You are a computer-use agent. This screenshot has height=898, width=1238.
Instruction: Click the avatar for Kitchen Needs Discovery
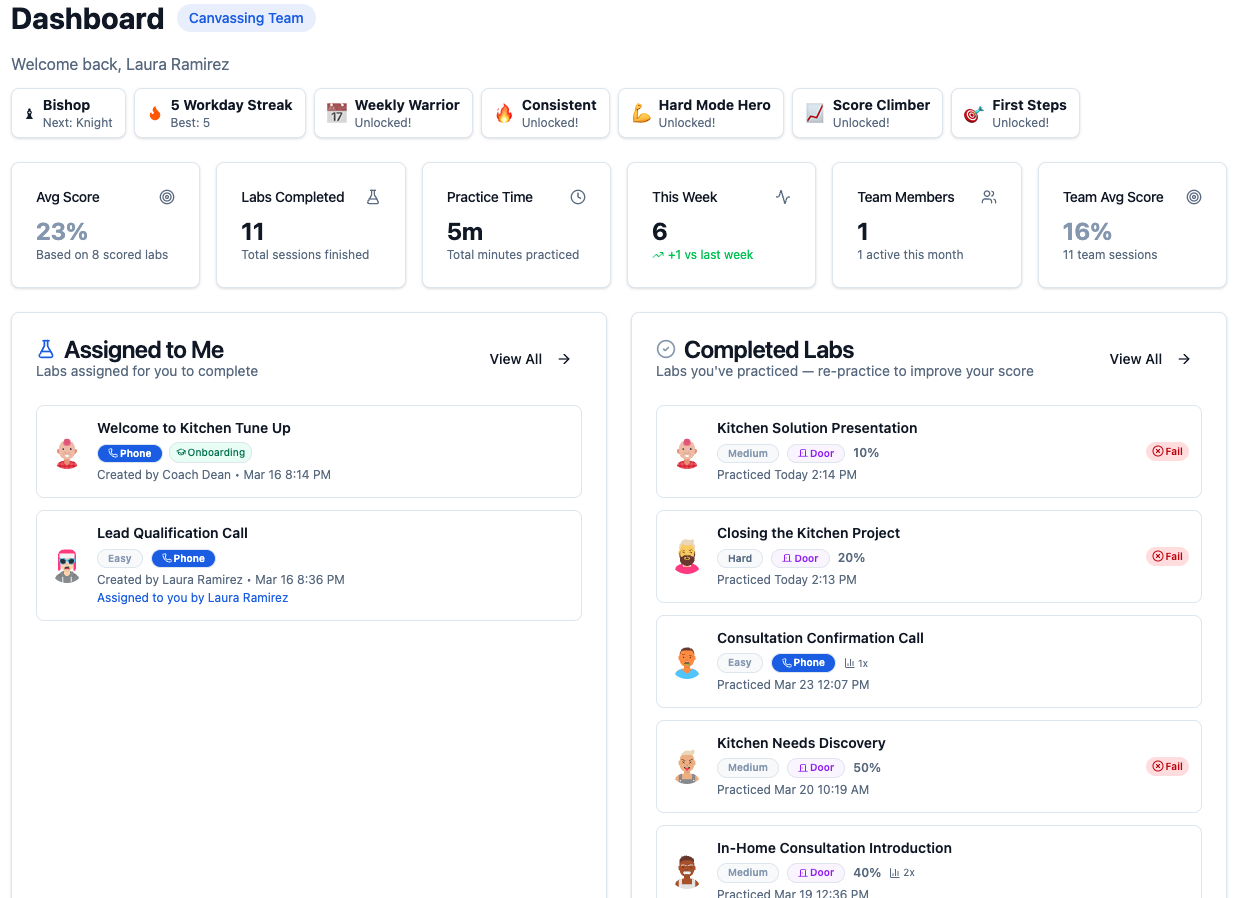[687, 767]
